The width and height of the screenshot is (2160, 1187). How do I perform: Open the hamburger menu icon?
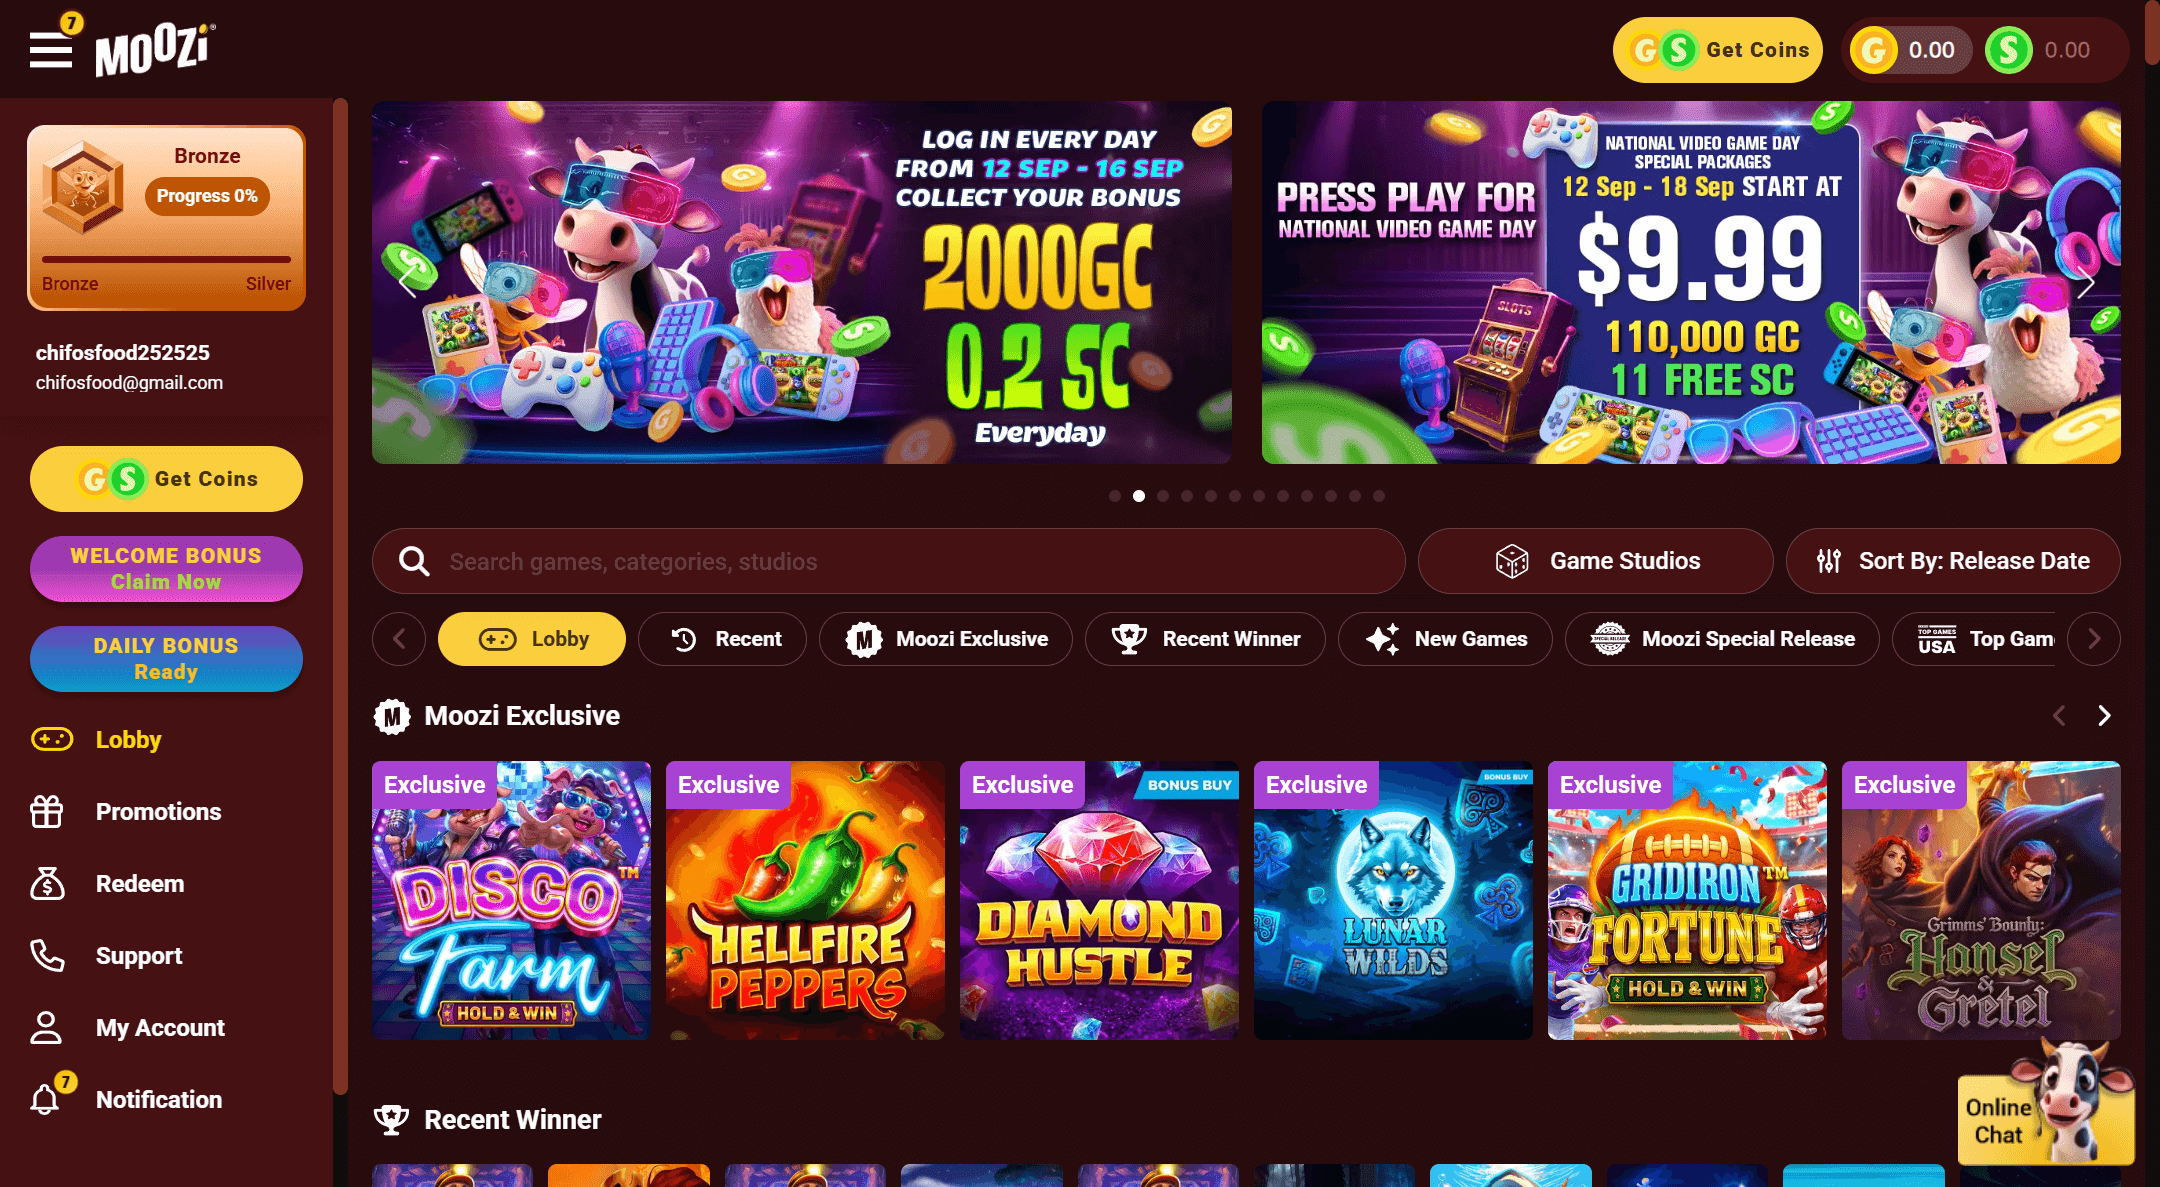pyautogui.click(x=50, y=50)
